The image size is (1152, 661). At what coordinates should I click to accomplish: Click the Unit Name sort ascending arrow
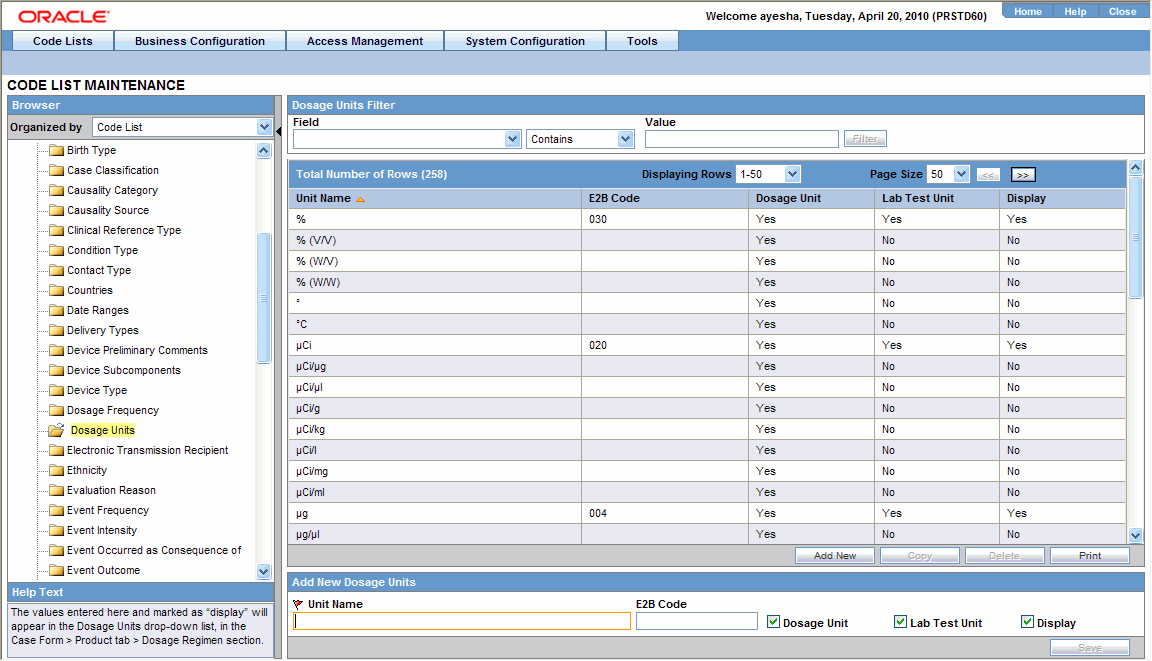[x=360, y=199]
